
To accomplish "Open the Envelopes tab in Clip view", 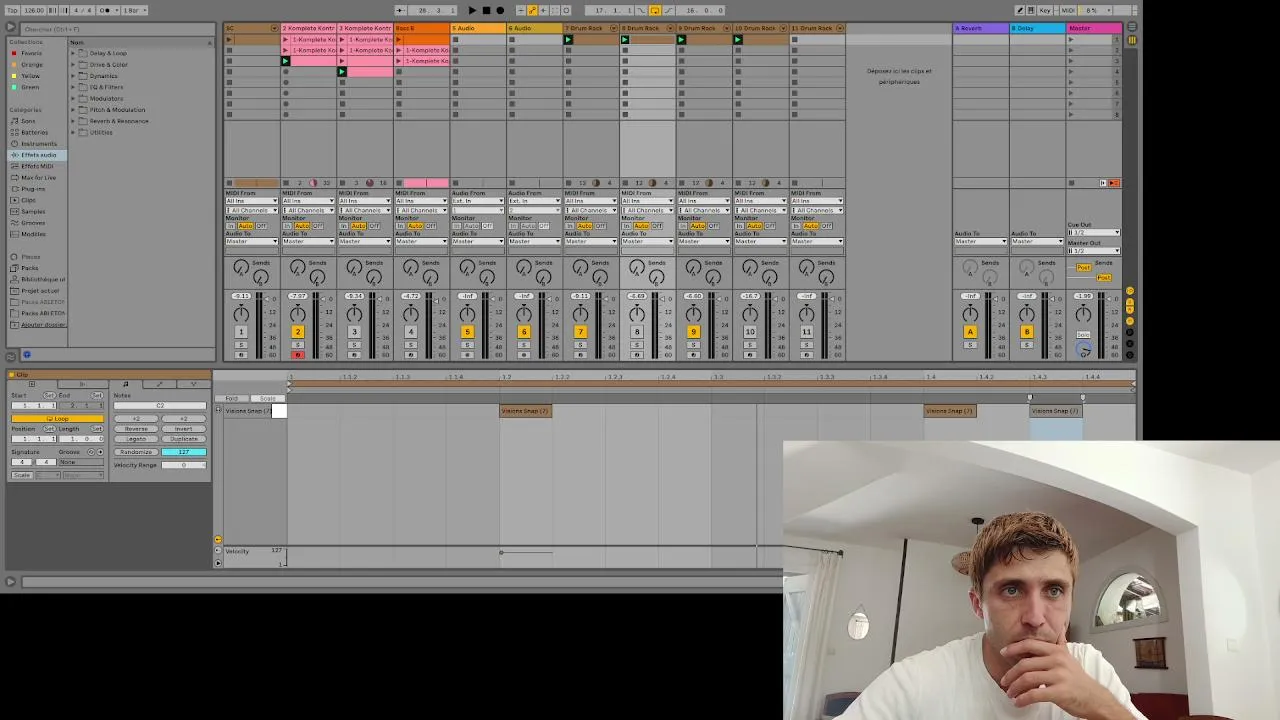I will tap(159, 384).
